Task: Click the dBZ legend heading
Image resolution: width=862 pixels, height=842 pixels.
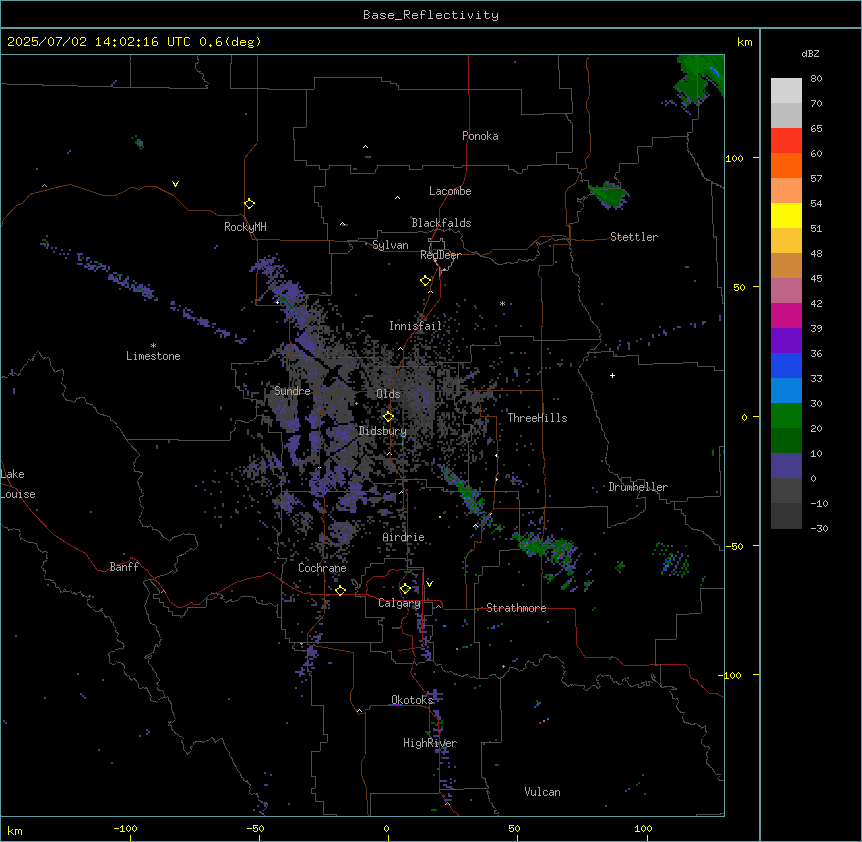Action: pyautogui.click(x=810, y=54)
